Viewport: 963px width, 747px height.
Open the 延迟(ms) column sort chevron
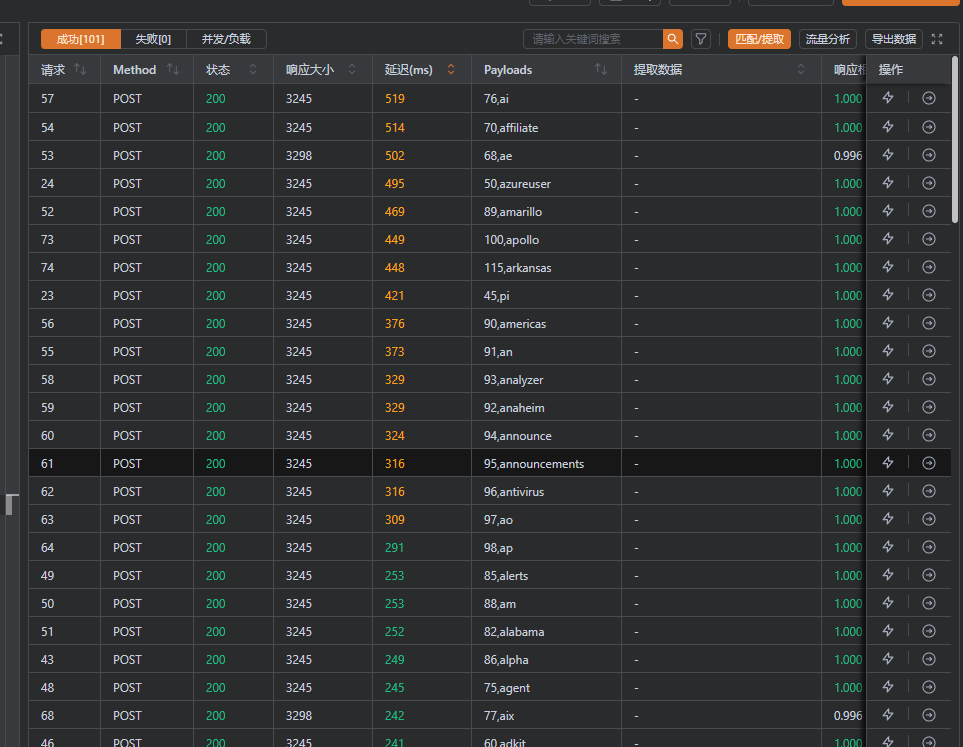coord(451,69)
